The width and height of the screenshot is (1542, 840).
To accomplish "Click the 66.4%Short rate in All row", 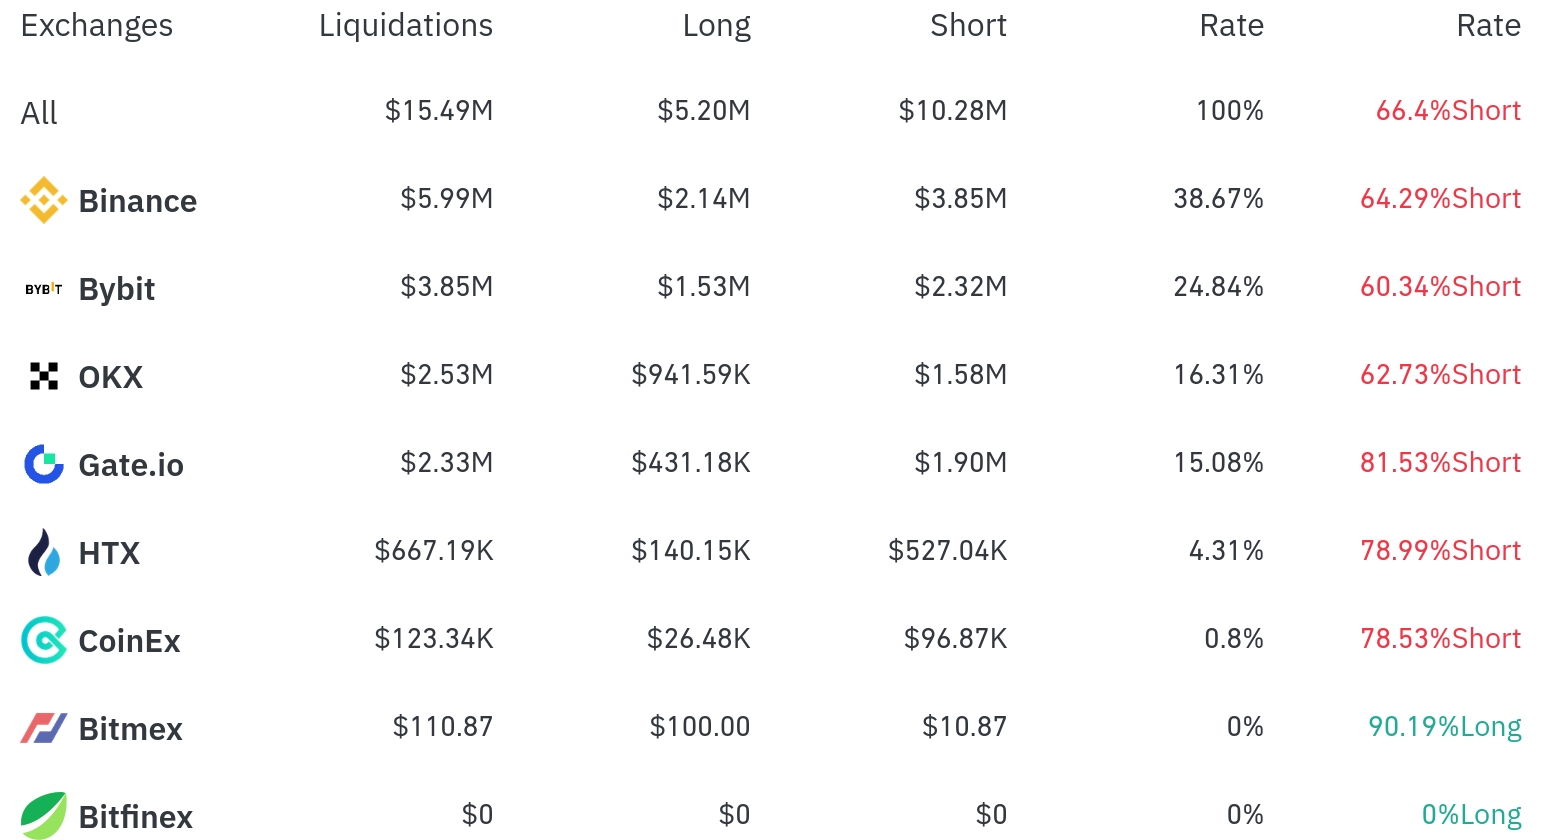I will (1448, 111).
